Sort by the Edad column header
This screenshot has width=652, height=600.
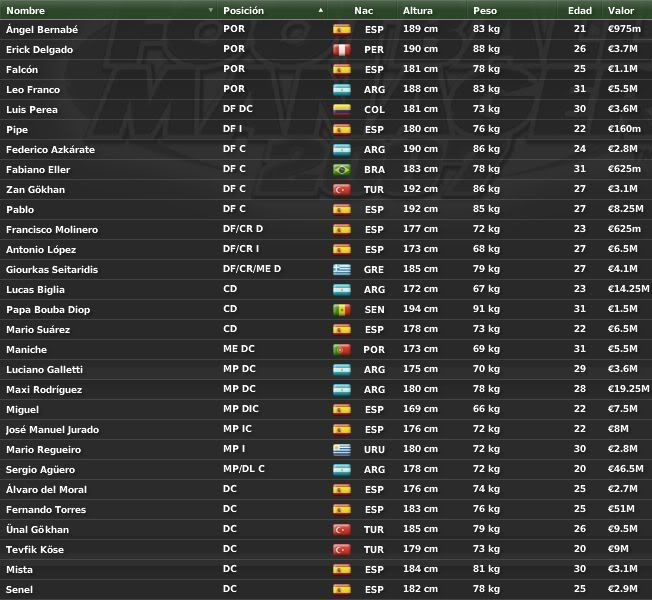580,10
